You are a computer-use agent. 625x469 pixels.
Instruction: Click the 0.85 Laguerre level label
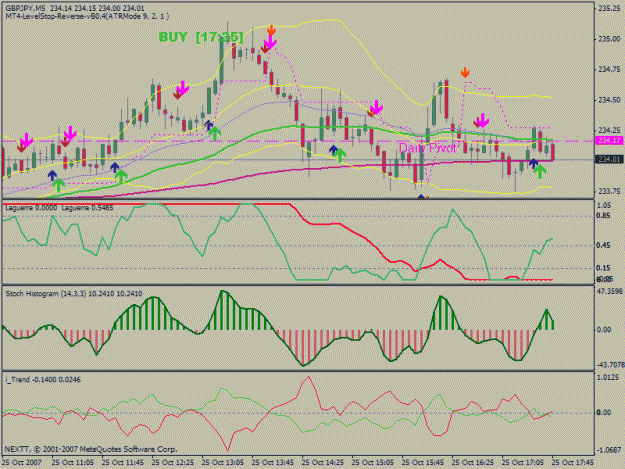point(604,216)
